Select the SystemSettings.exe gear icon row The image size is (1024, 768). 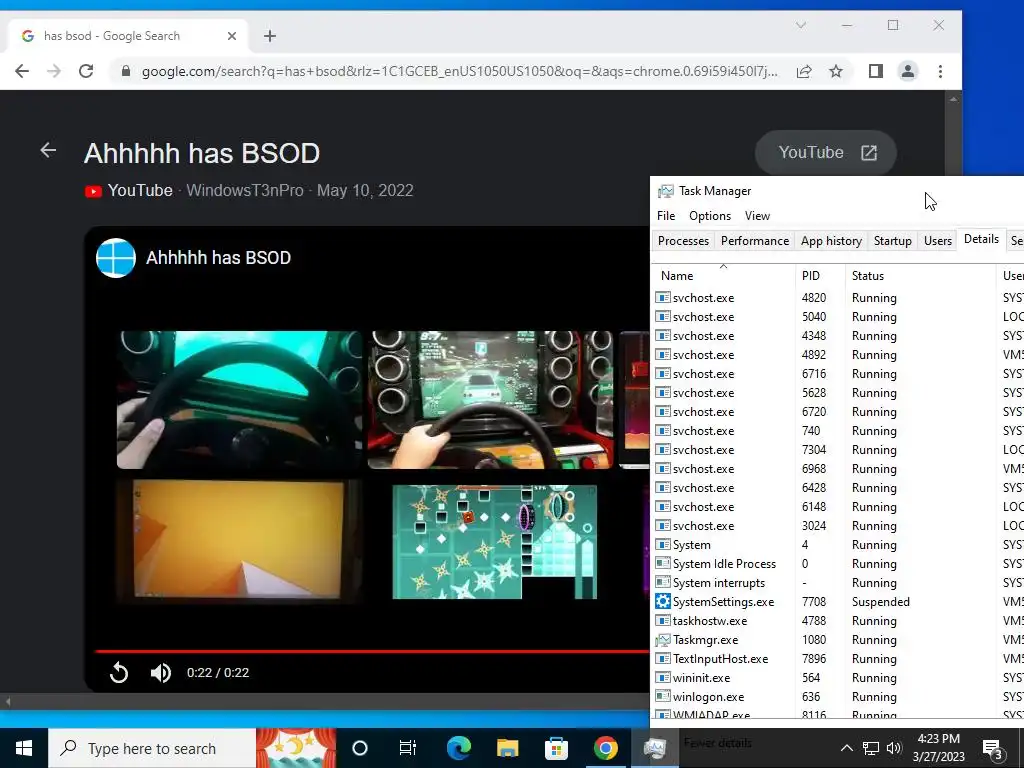coord(838,601)
